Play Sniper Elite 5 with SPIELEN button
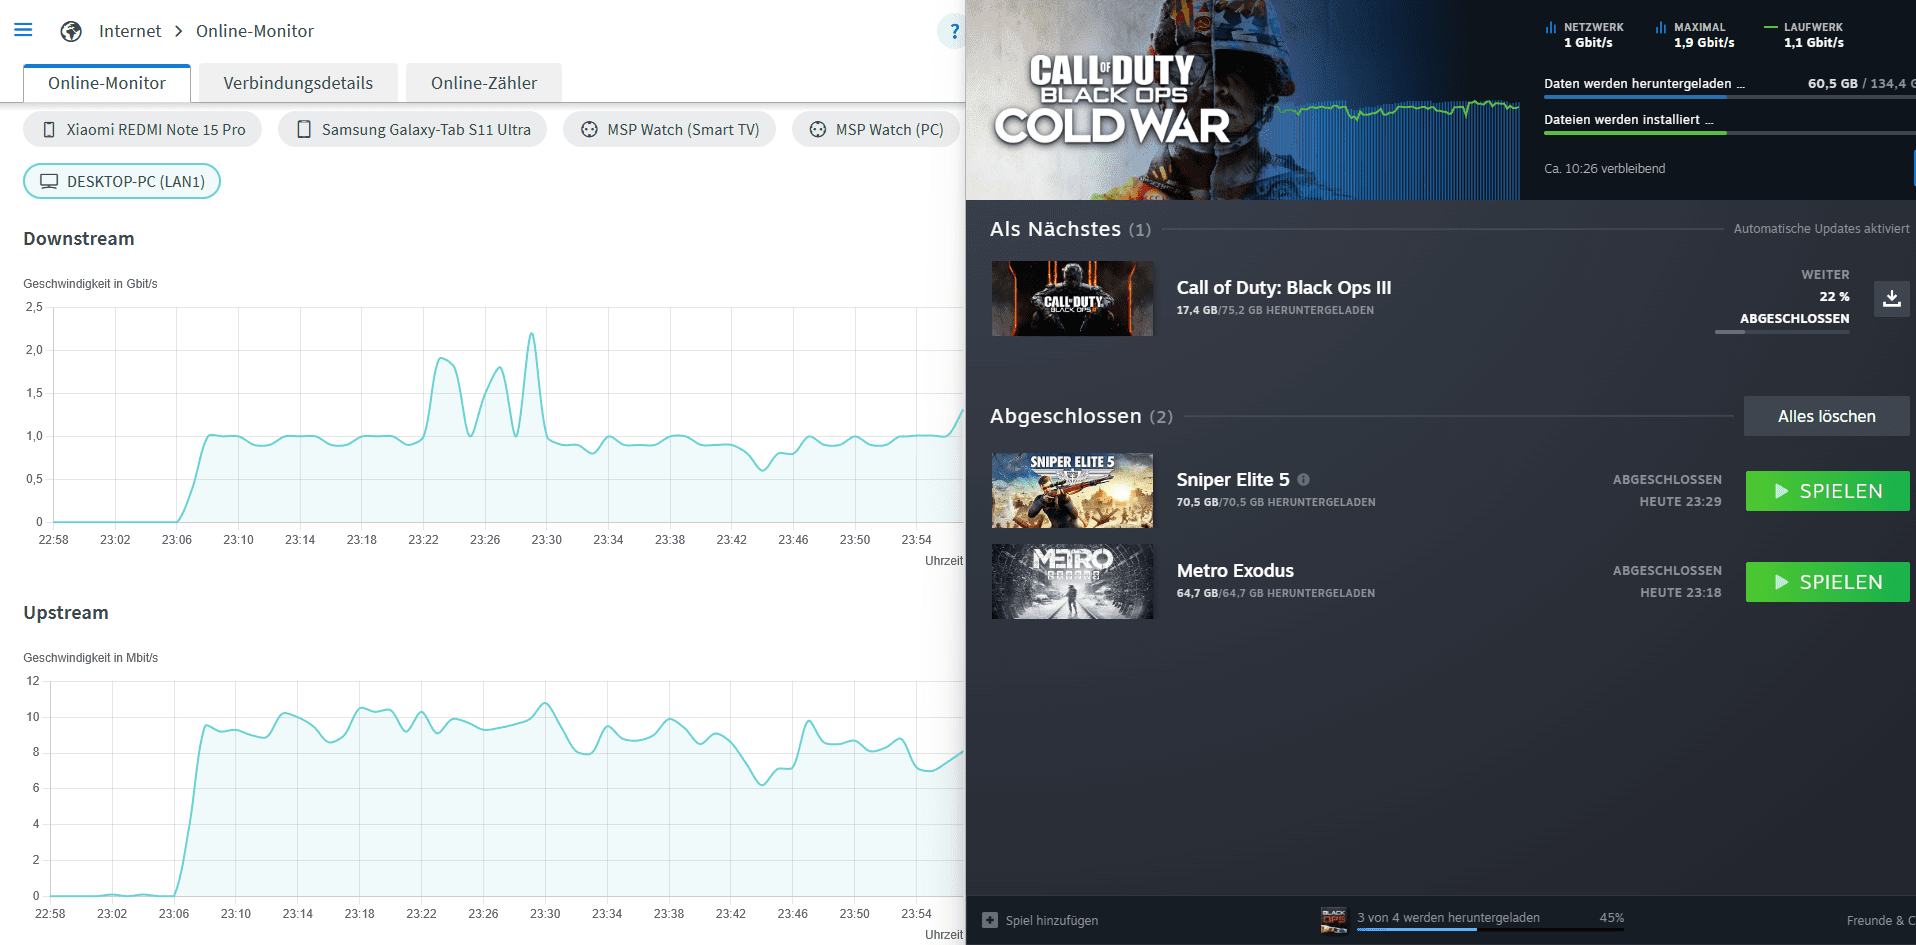The image size is (1916, 945). click(1828, 491)
